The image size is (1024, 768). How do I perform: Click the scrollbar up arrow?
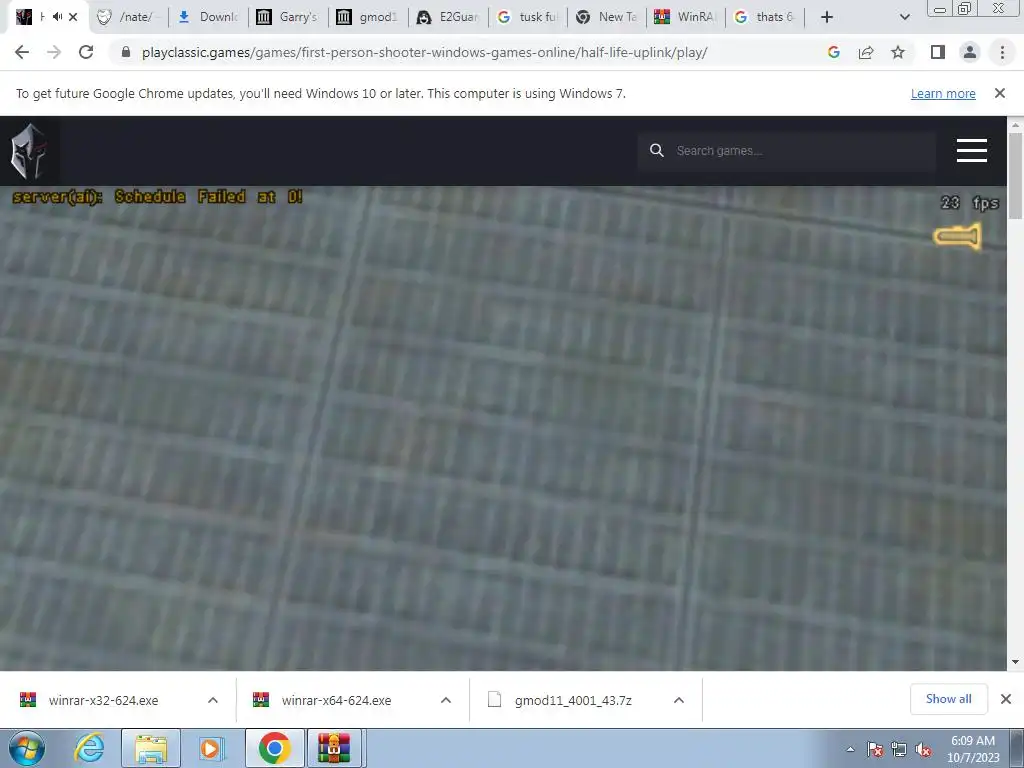(1015, 124)
